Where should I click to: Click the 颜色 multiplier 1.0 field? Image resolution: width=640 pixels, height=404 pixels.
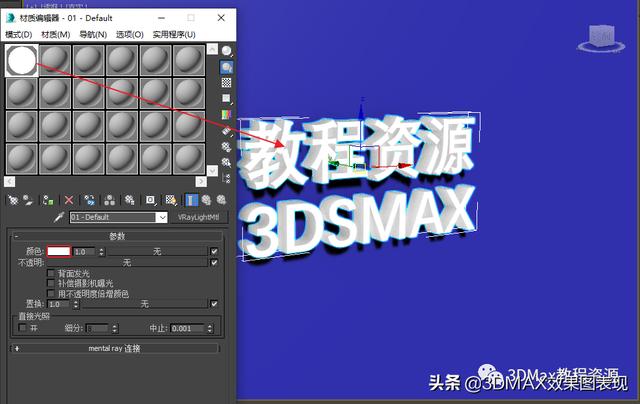coord(85,252)
